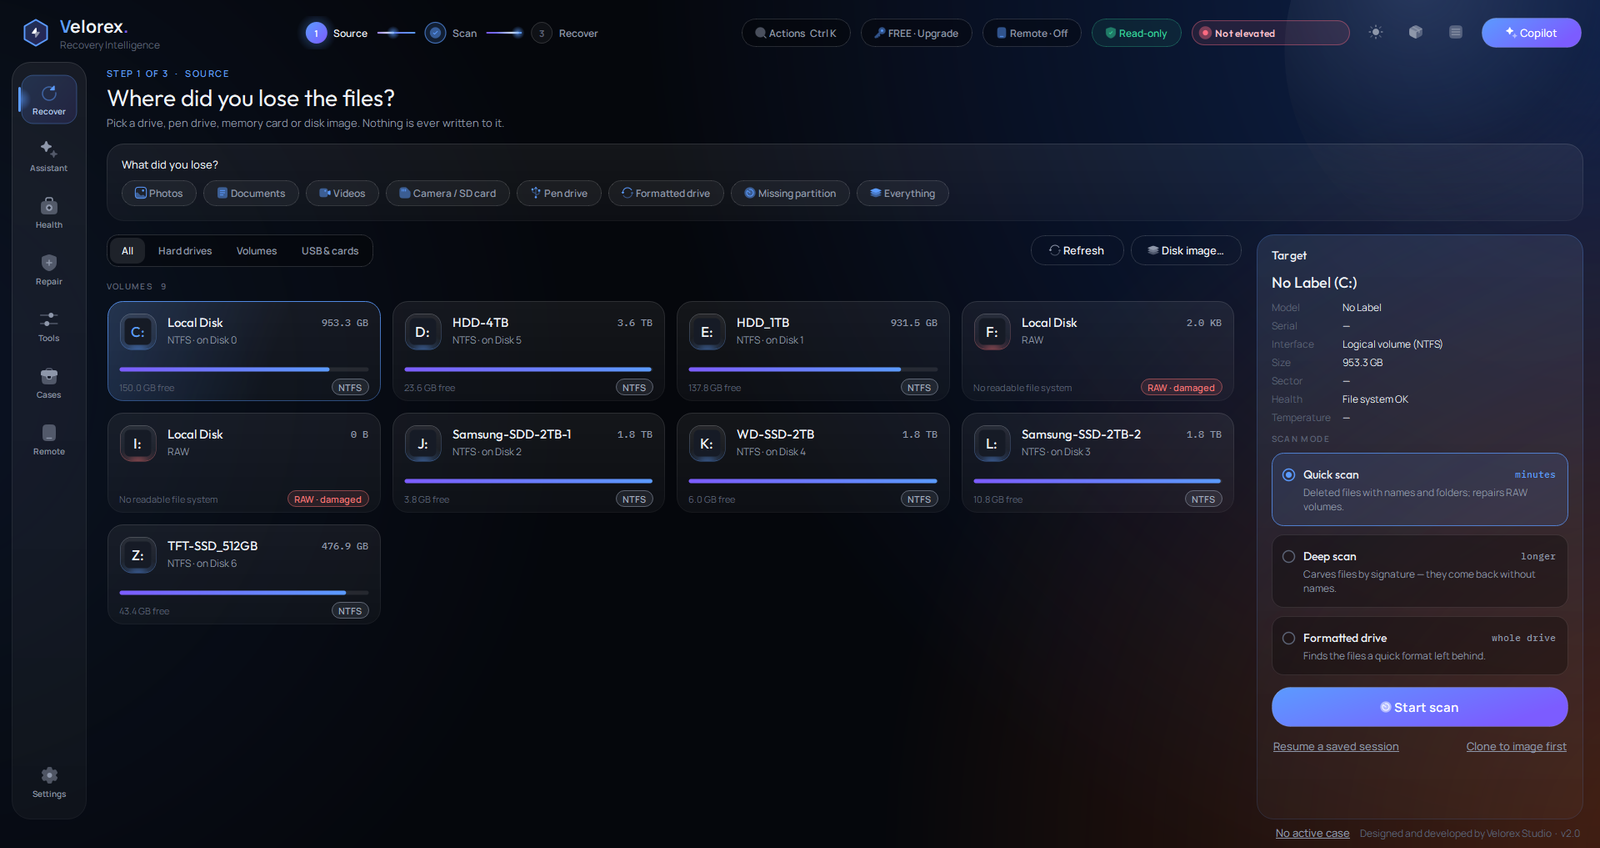Image resolution: width=1600 pixels, height=848 pixels.
Task: Click the list icon beside the cube
Action: coord(1456,32)
